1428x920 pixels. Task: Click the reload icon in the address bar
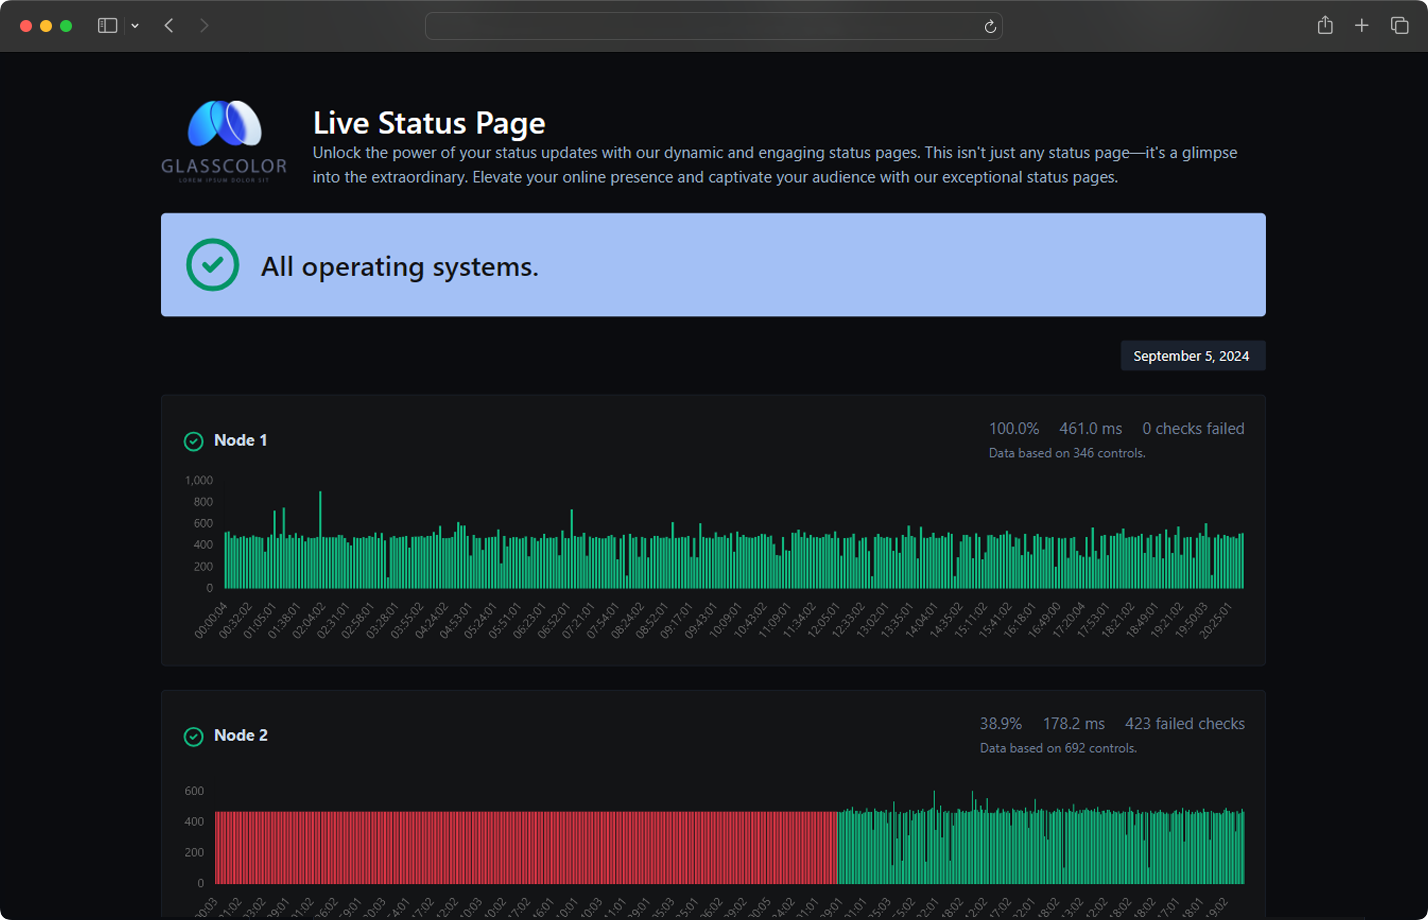point(989,26)
